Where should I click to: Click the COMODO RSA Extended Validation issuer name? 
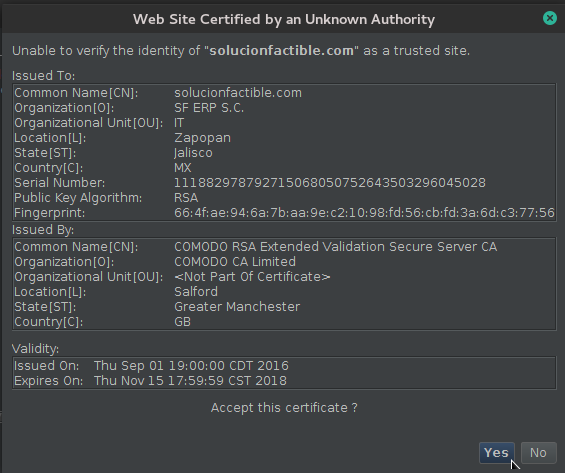[x=335, y=247]
